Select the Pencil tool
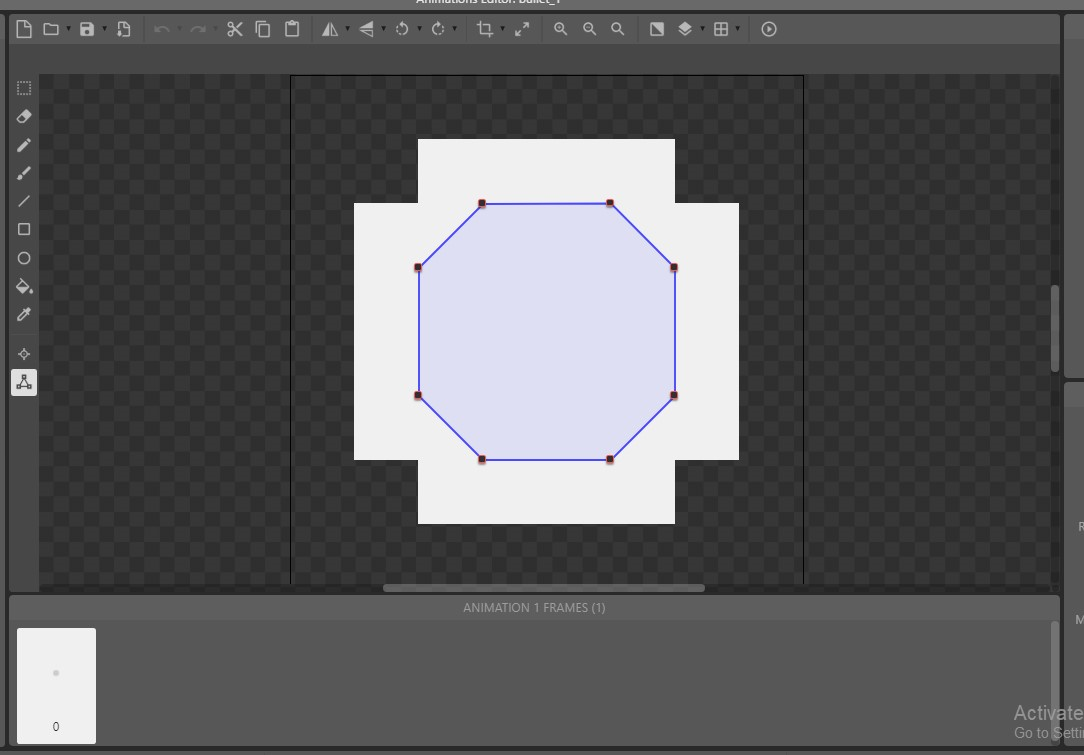The width and height of the screenshot is (1084, 755). pyautogui.click(x=24, y=145)
